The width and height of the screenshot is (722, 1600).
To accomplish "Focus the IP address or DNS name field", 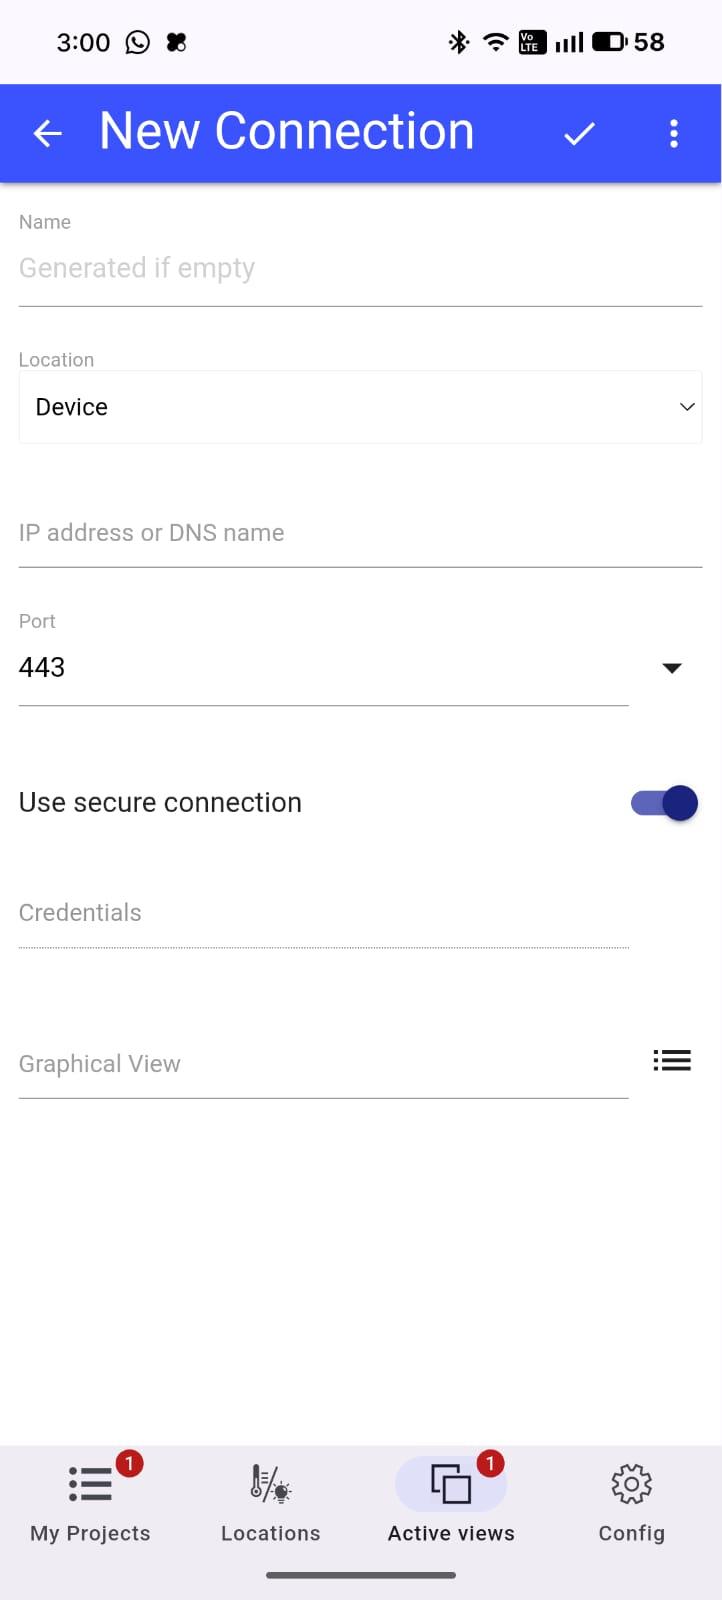I will [x=360, y=533].
